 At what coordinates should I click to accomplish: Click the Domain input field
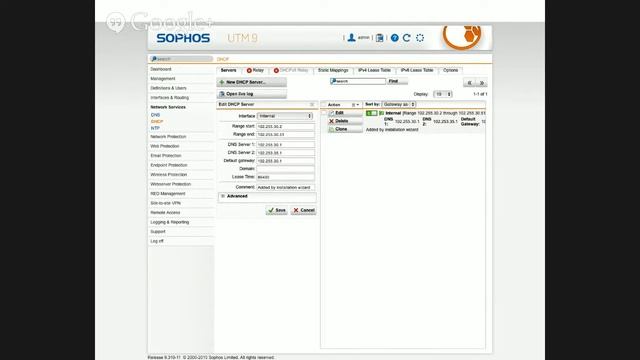pos(285,169)
